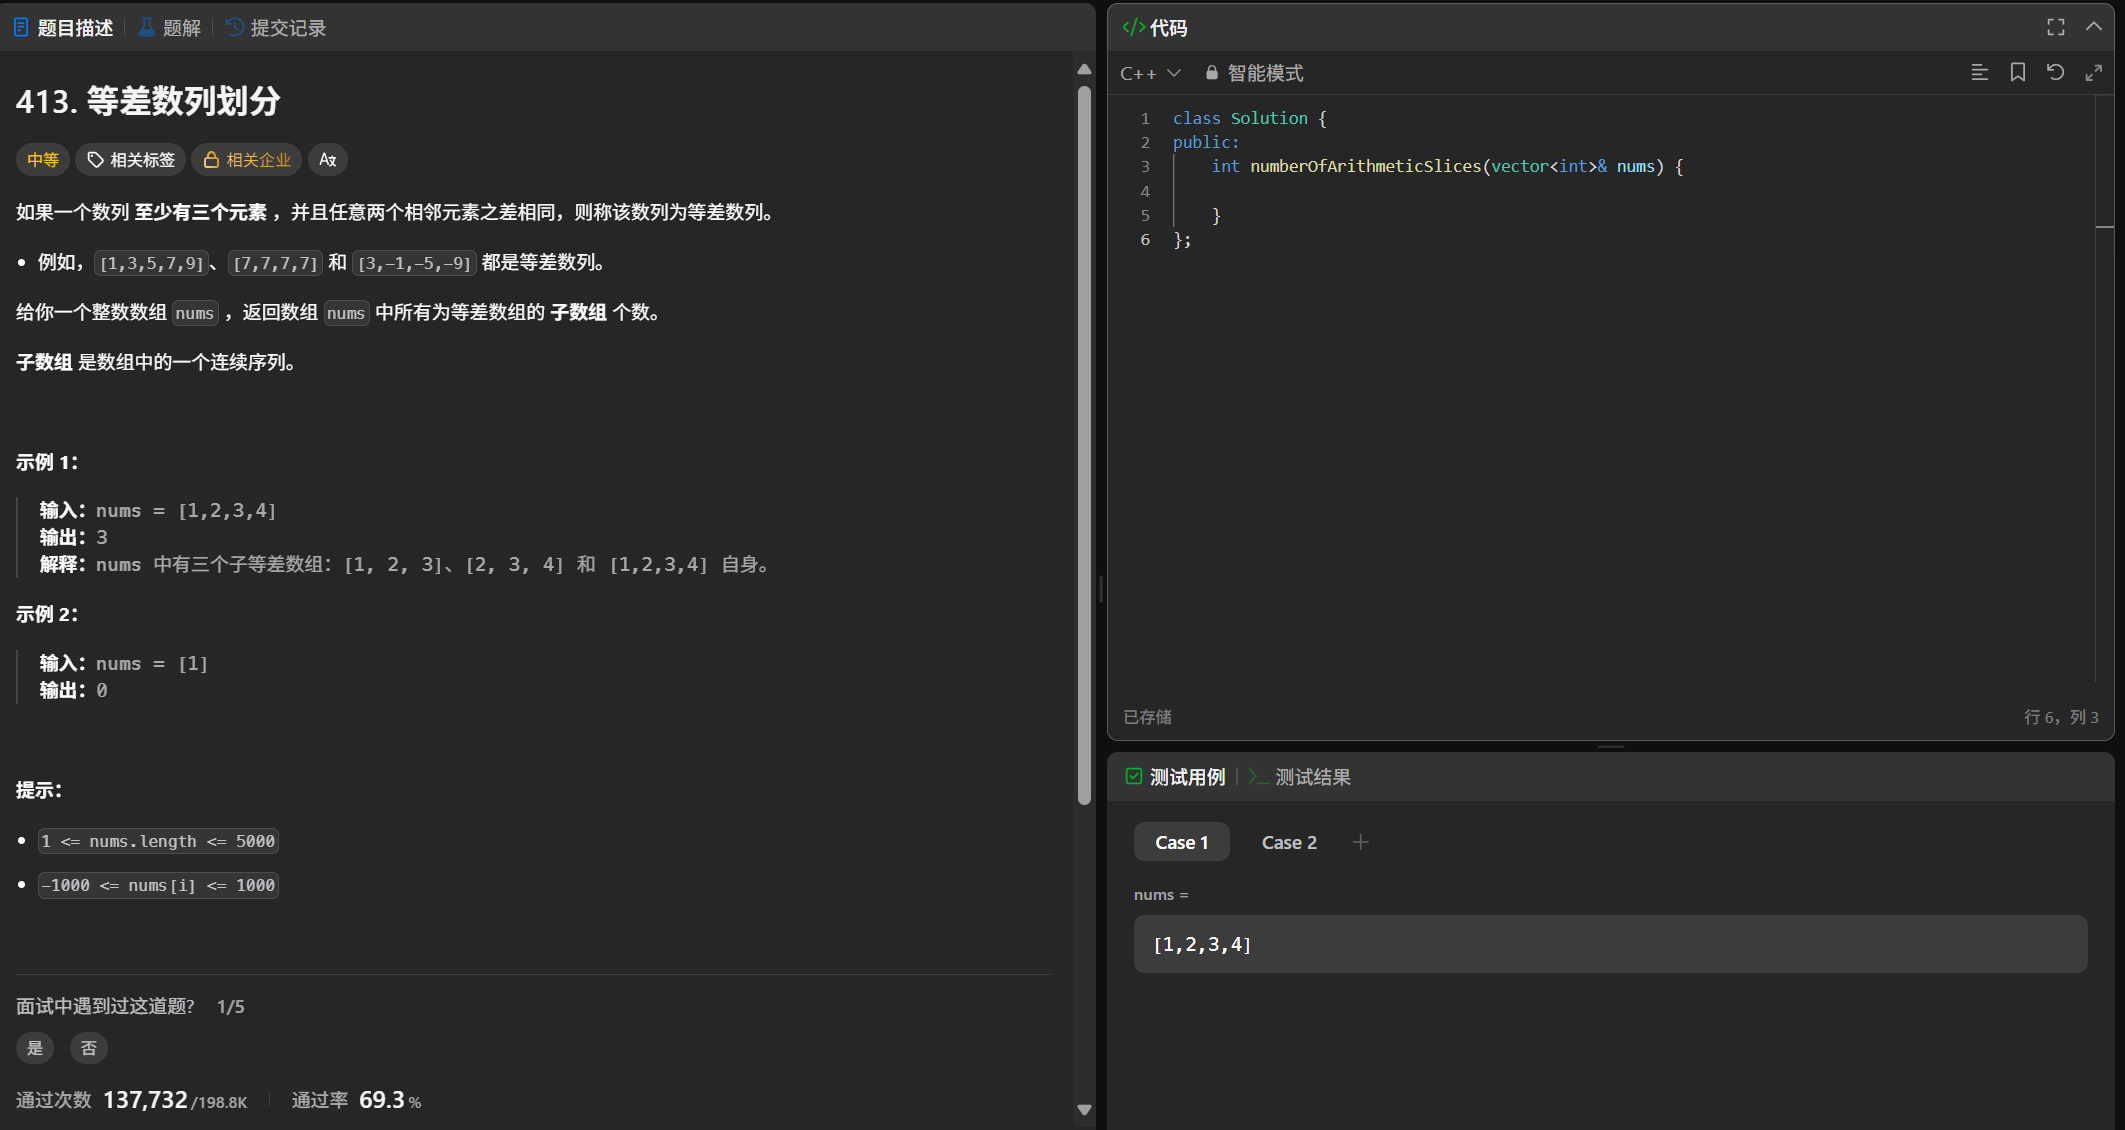Click the lock icon beside 智能模式
The width and height of the screenshot is (2125, 1130).
[x=1211, y=73]
